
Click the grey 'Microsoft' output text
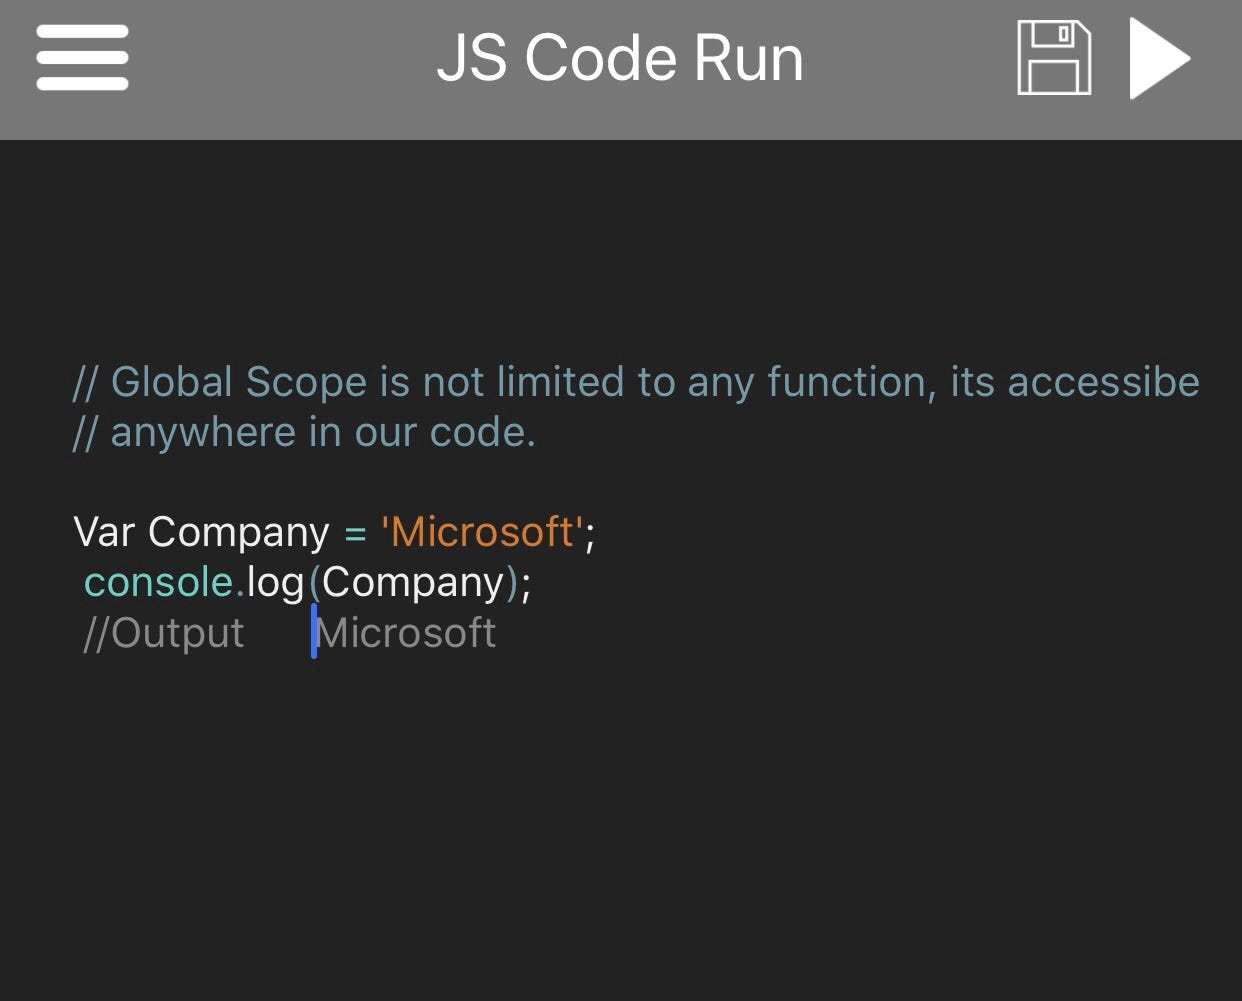406,633
